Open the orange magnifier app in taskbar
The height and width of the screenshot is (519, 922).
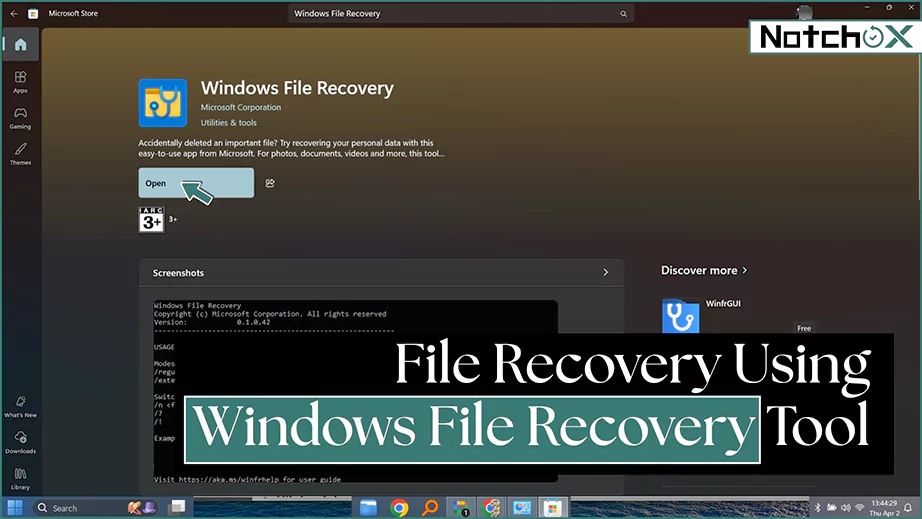click(x=430, y=507)
